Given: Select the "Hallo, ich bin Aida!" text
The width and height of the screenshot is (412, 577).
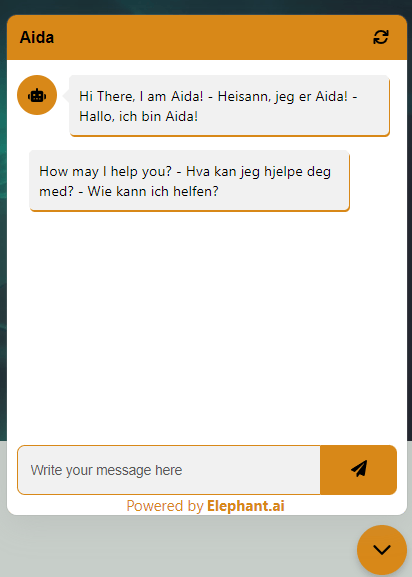Looking at the screenshot, I should [139, 117].
